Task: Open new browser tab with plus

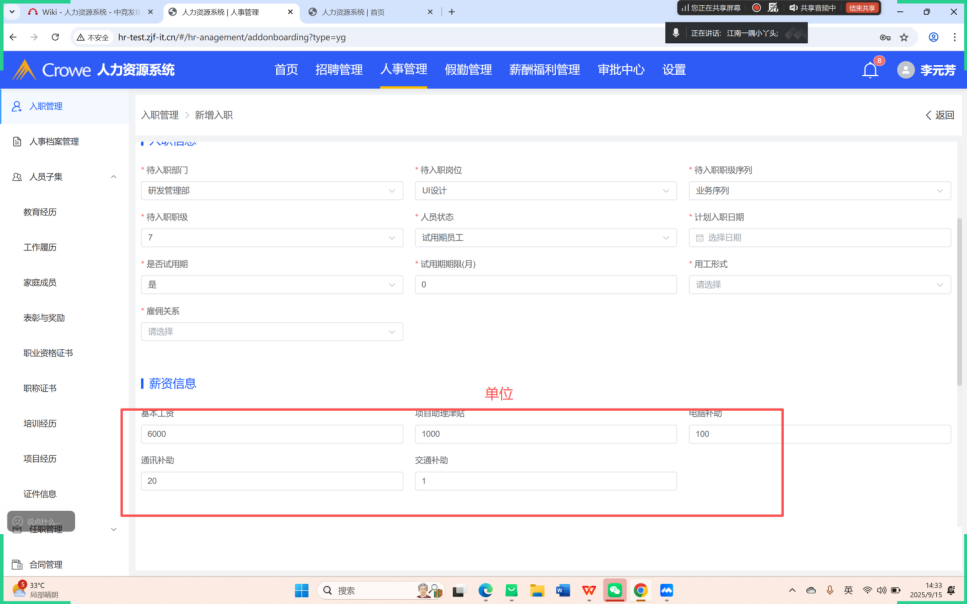Action: [451, 12]
